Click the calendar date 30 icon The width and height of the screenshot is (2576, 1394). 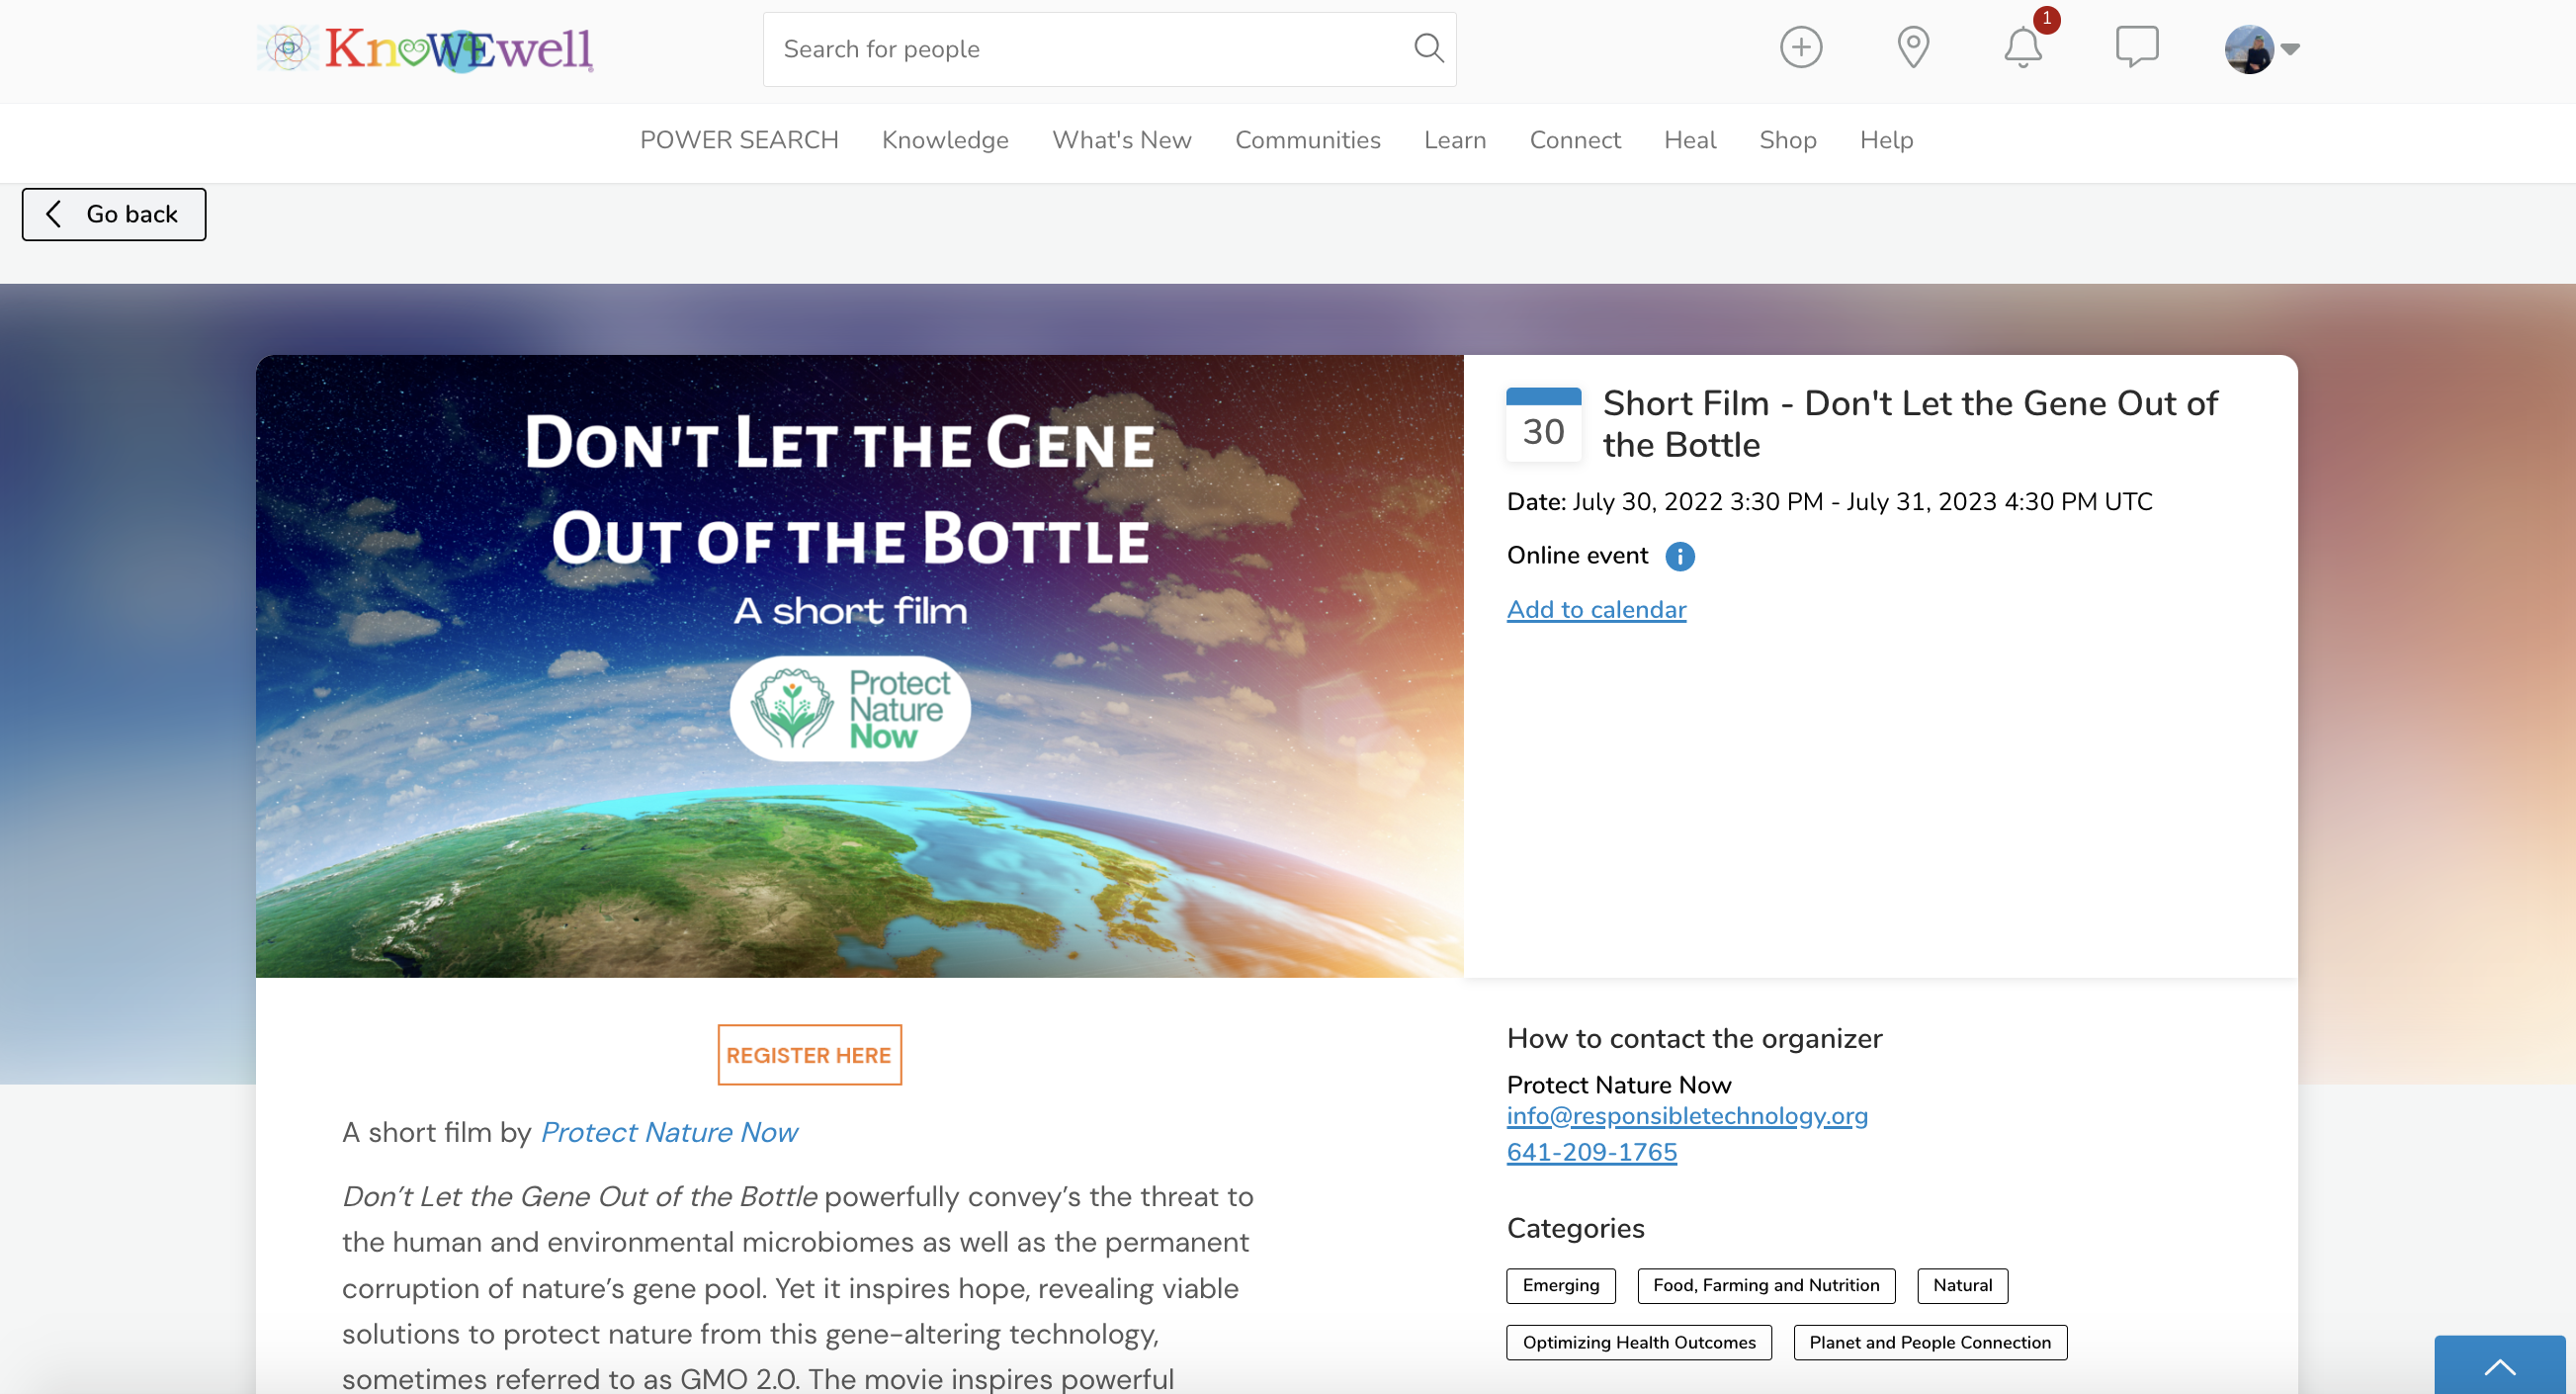[x=1543, y=424]
